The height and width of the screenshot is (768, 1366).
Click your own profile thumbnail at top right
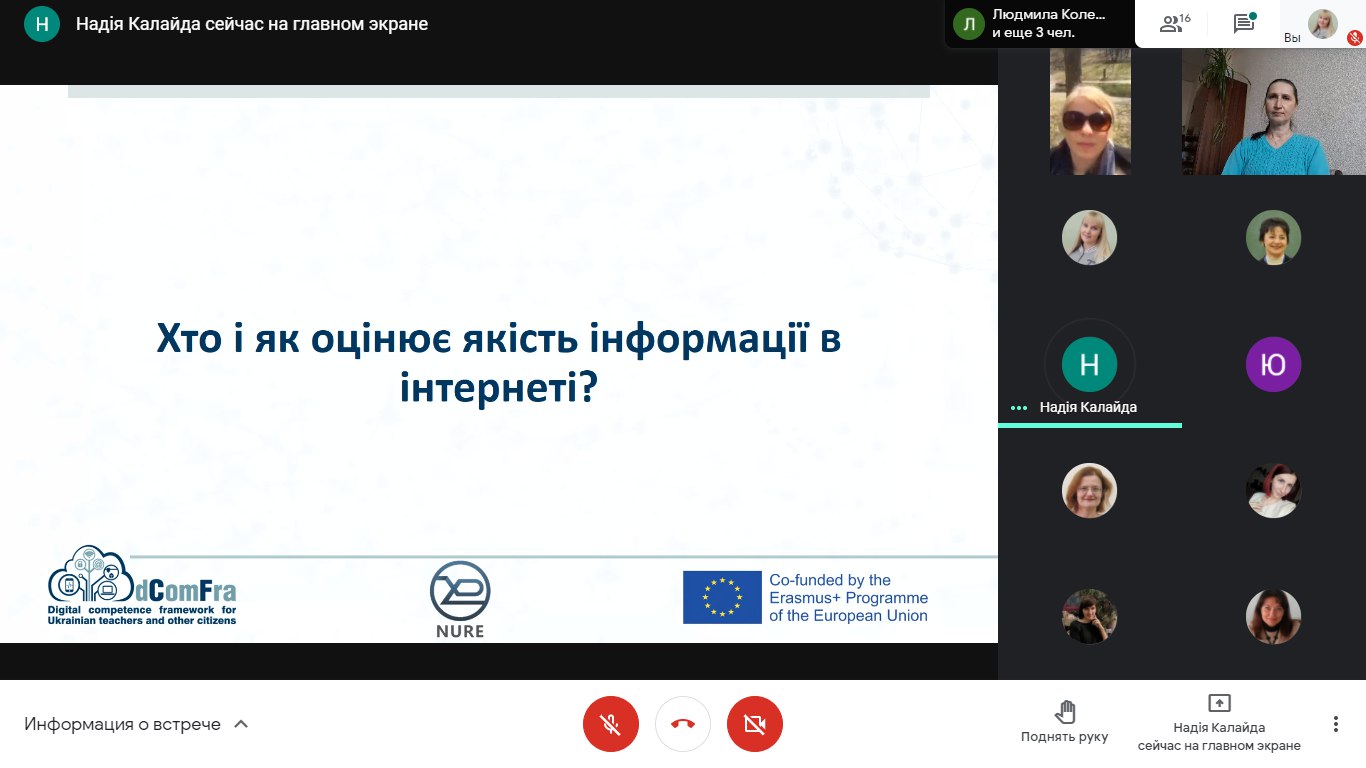point(1323,24)
